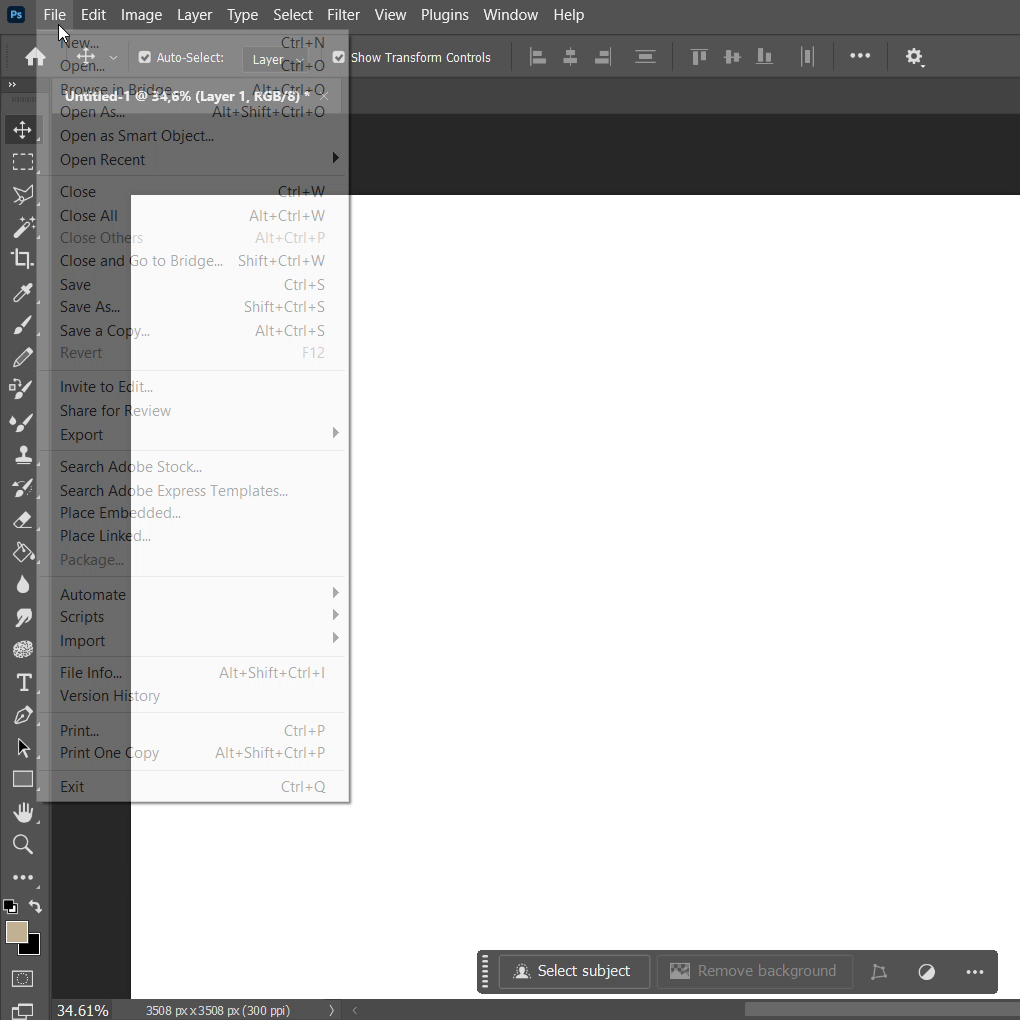
Task: Expand the Automate submenu
Action: (194, 595)
